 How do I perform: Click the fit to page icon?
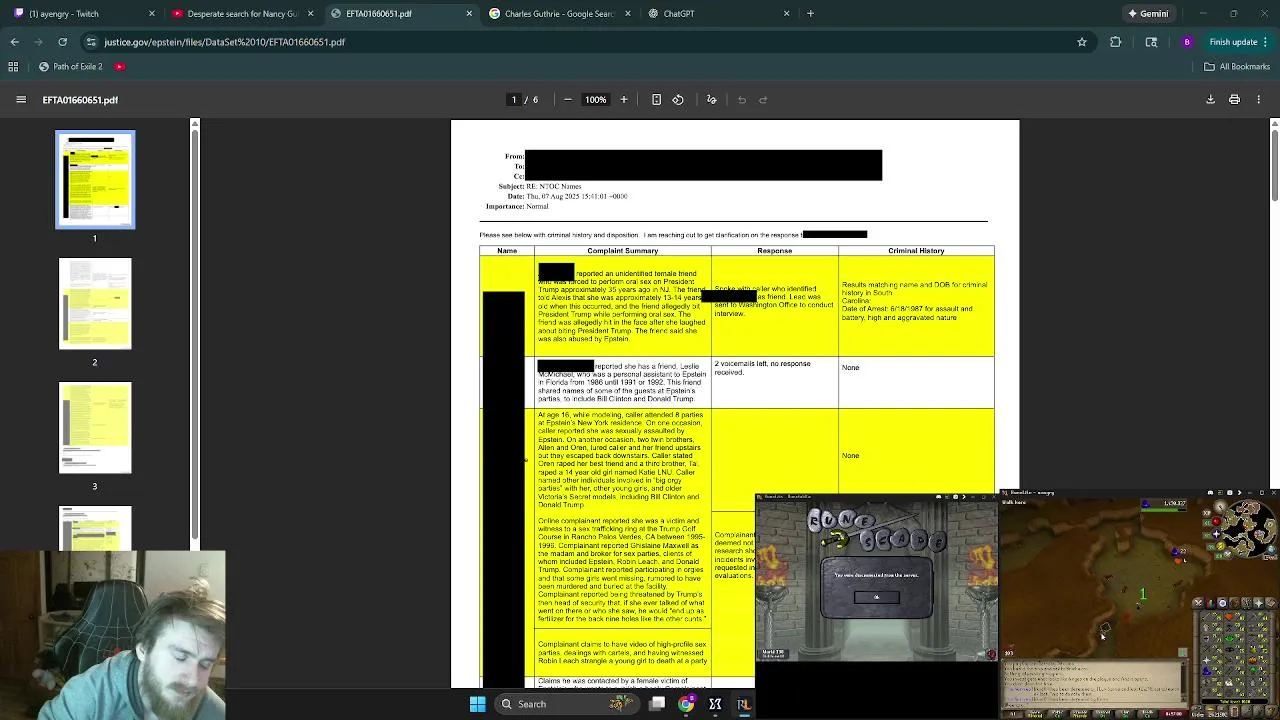[656, 100]
